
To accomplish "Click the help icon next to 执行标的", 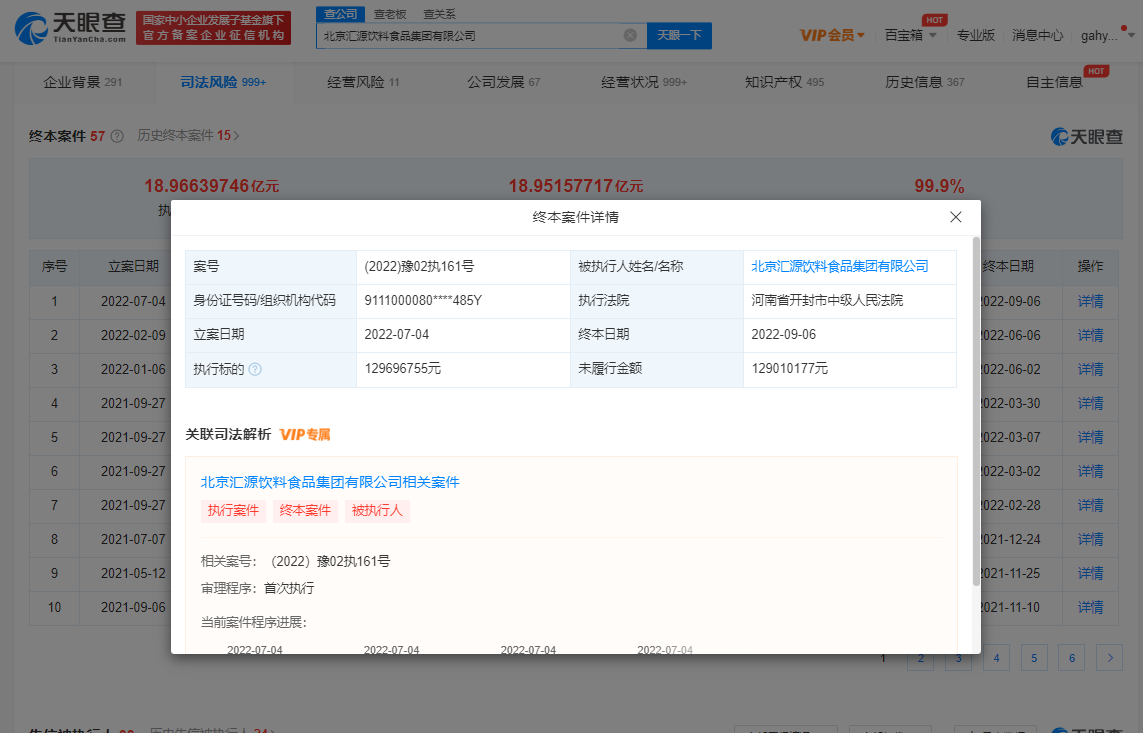I will (254, 369).
